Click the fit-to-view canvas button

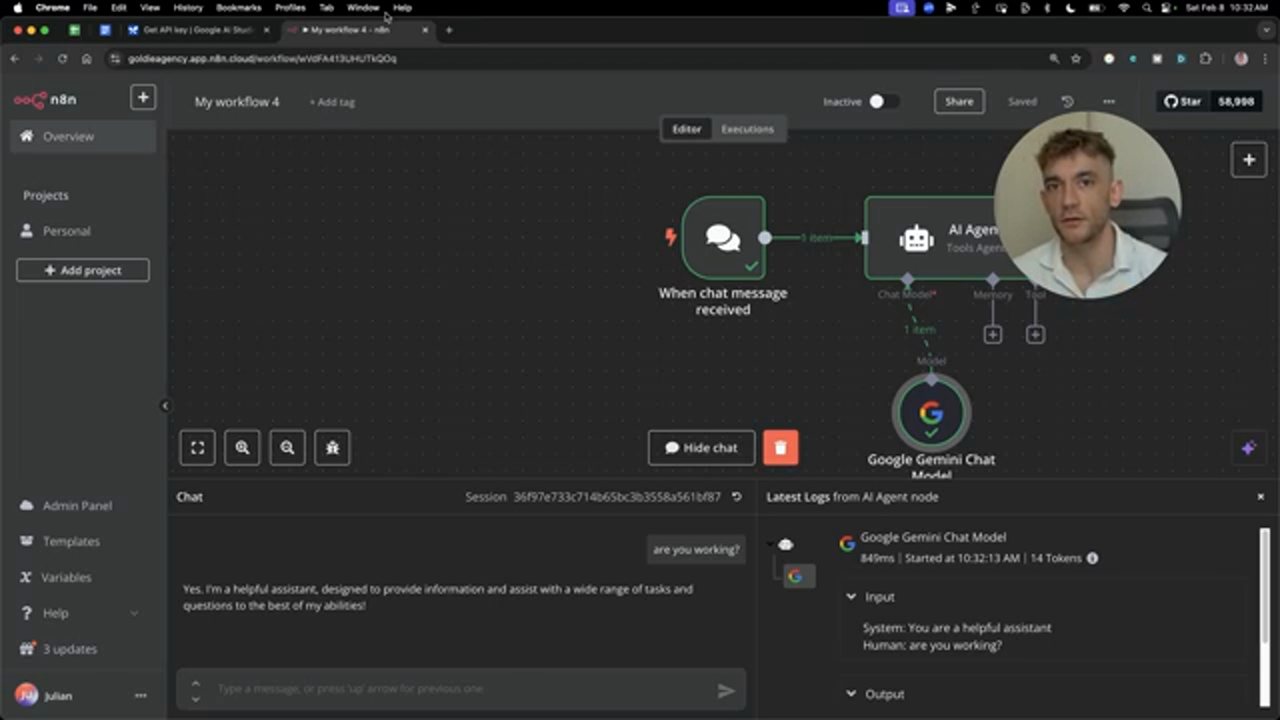click(197, 448)
